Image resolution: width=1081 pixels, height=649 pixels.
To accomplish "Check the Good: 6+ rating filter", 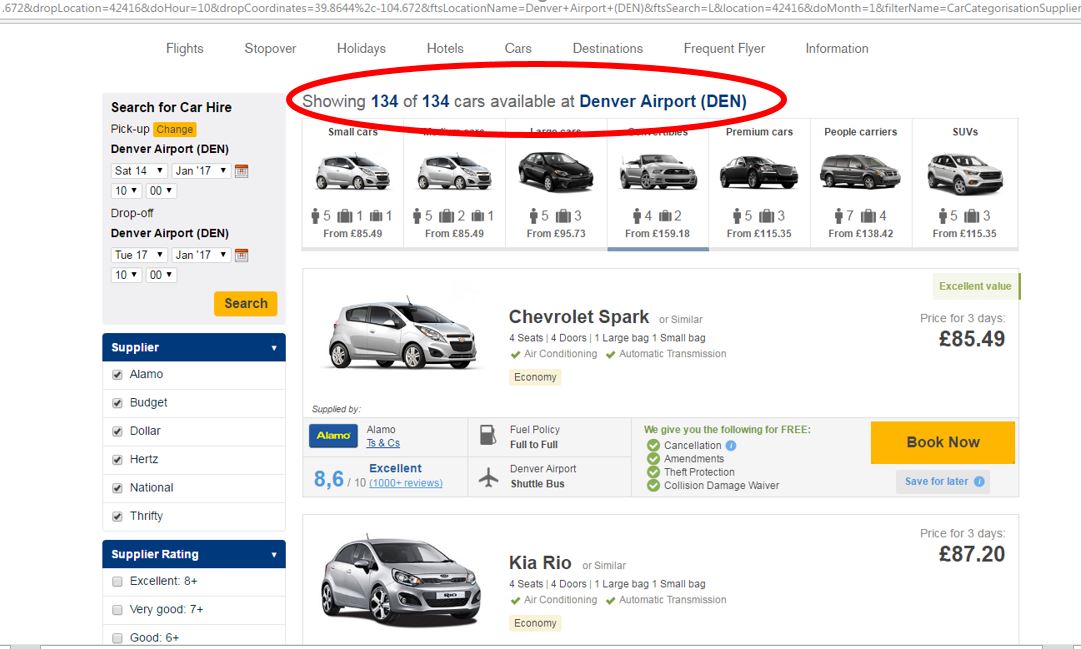I will (x=117, y=639).
